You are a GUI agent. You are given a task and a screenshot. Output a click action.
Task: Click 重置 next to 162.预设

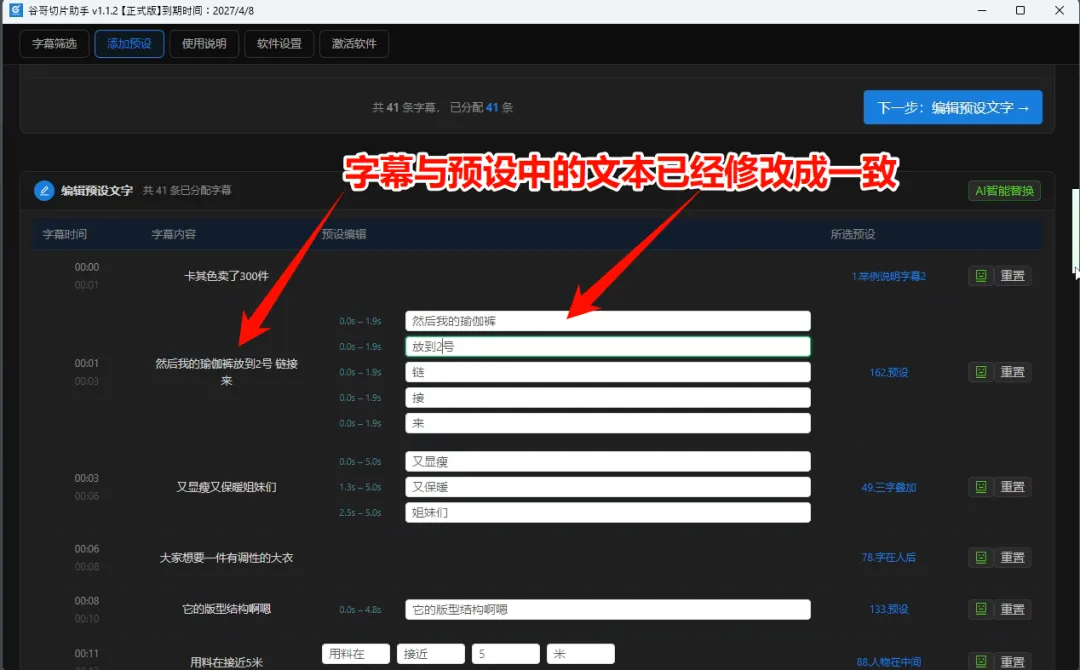1012,372
